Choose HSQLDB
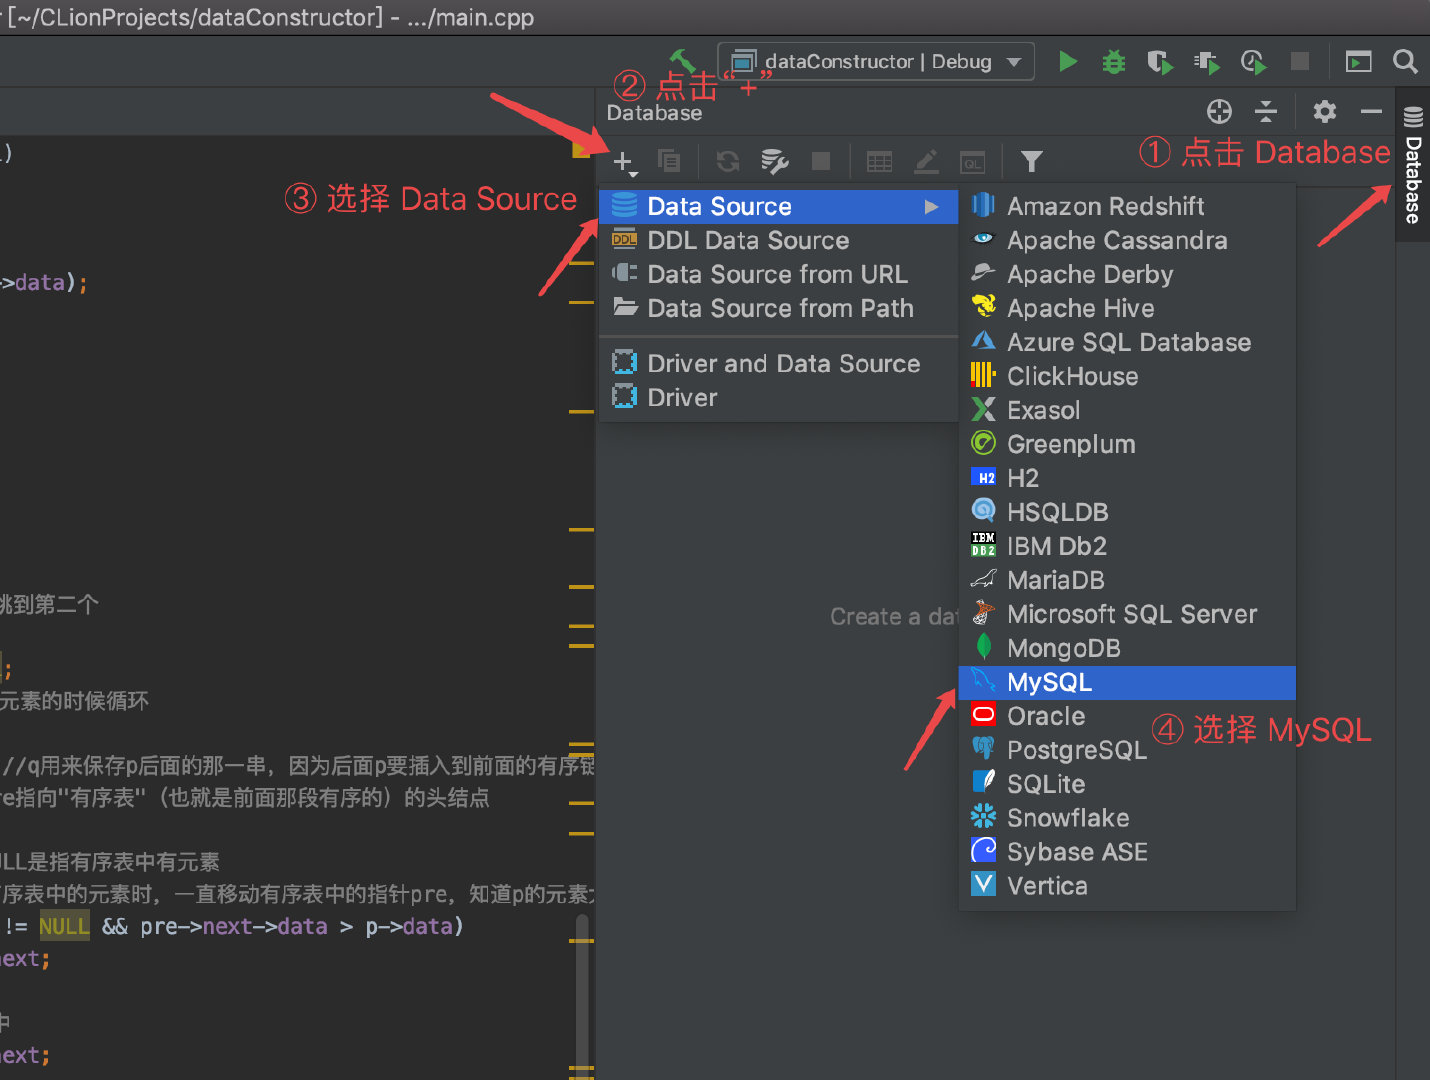Screen dimensions: 1430x1080 coord(1127,513)
